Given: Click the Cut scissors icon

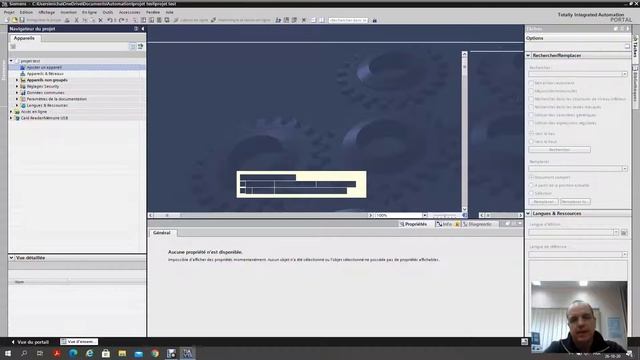Looking at the screenshot, I should (76, 20).
